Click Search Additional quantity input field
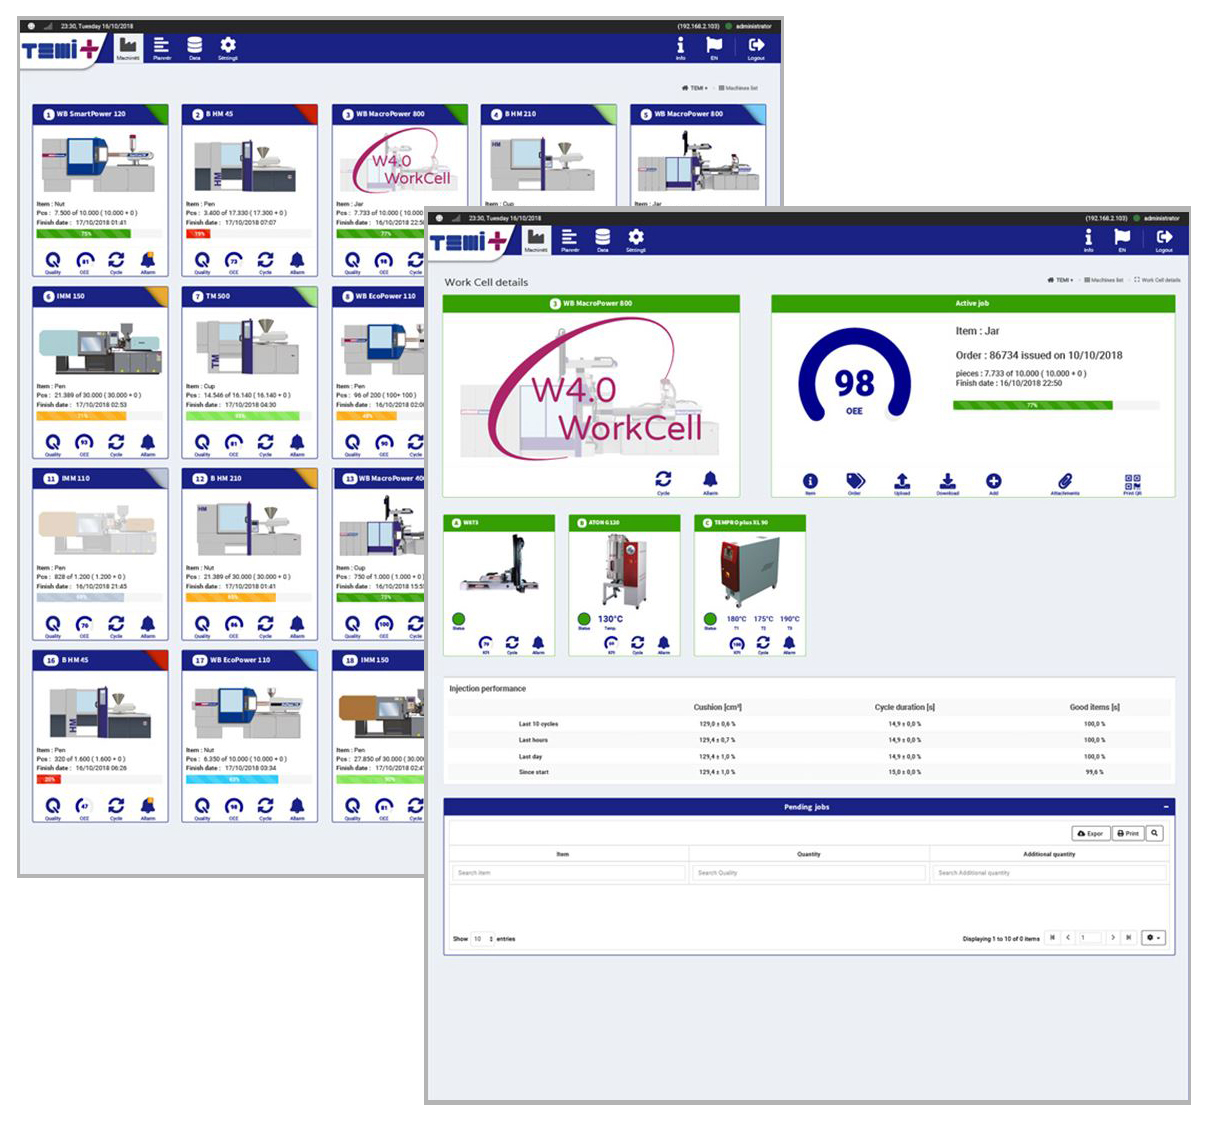This screenshot has width=1225, height=1136. (x=1050, y=873)
